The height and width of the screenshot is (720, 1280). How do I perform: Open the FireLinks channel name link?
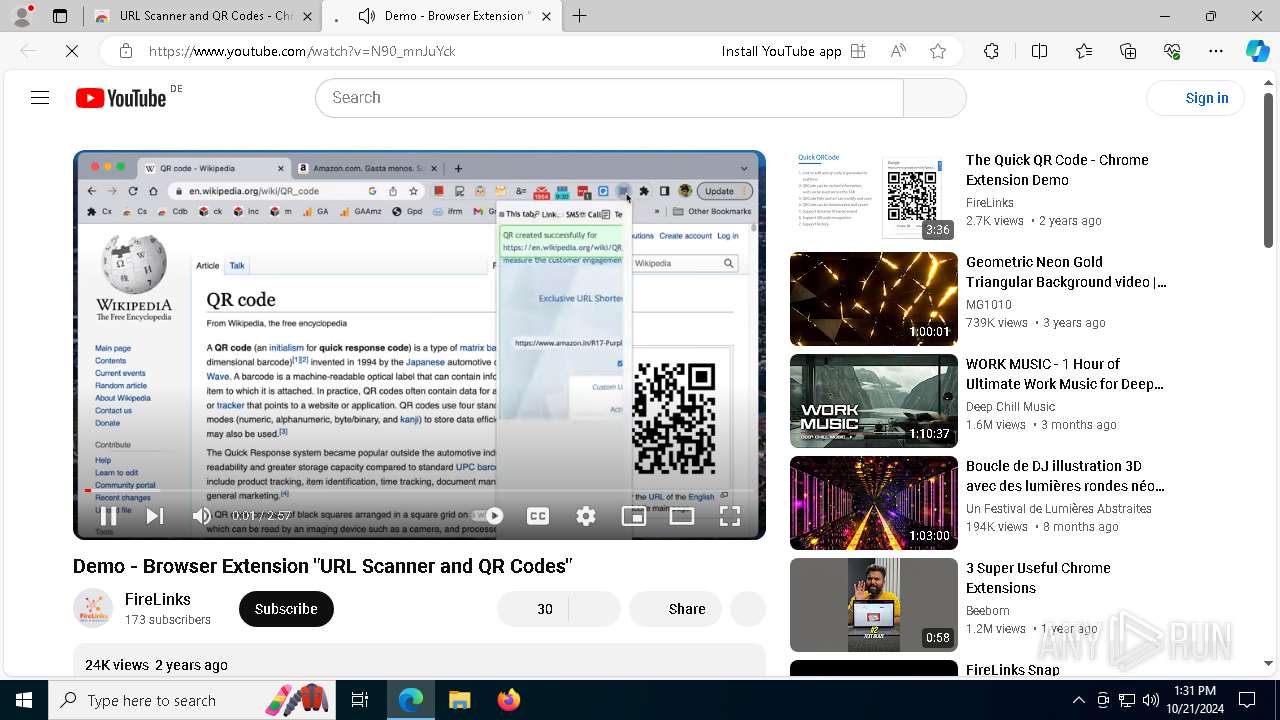coord(158,599)
